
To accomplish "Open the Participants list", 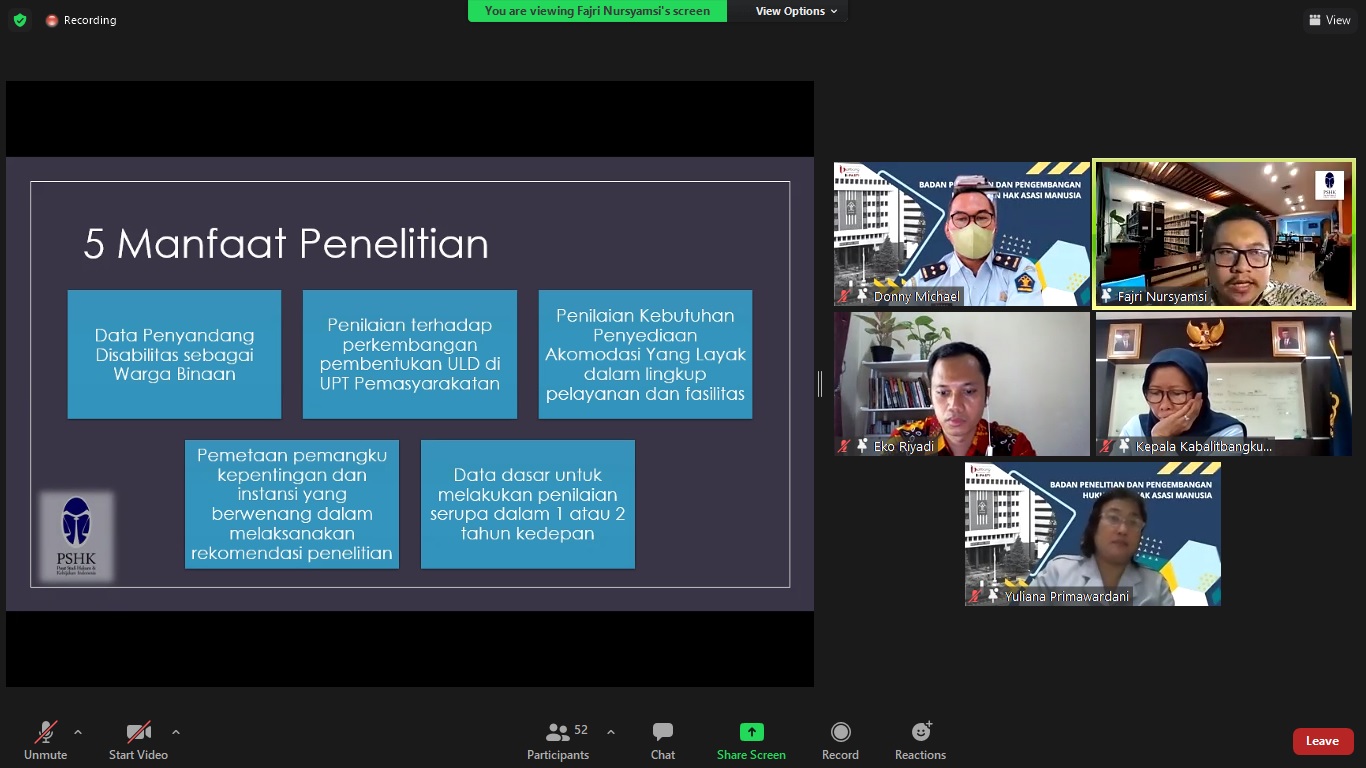I will (558, 741).
